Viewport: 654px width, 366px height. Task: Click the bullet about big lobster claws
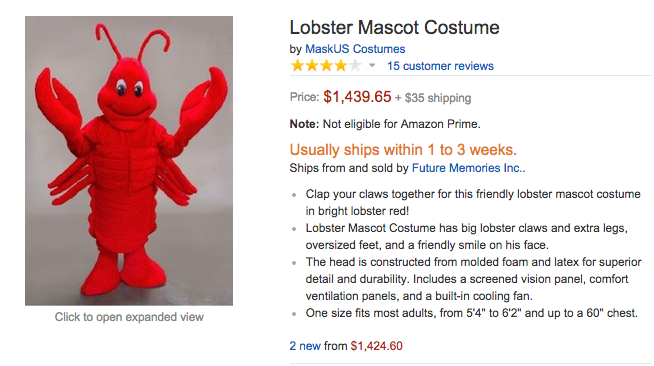(x=467, y=236)
